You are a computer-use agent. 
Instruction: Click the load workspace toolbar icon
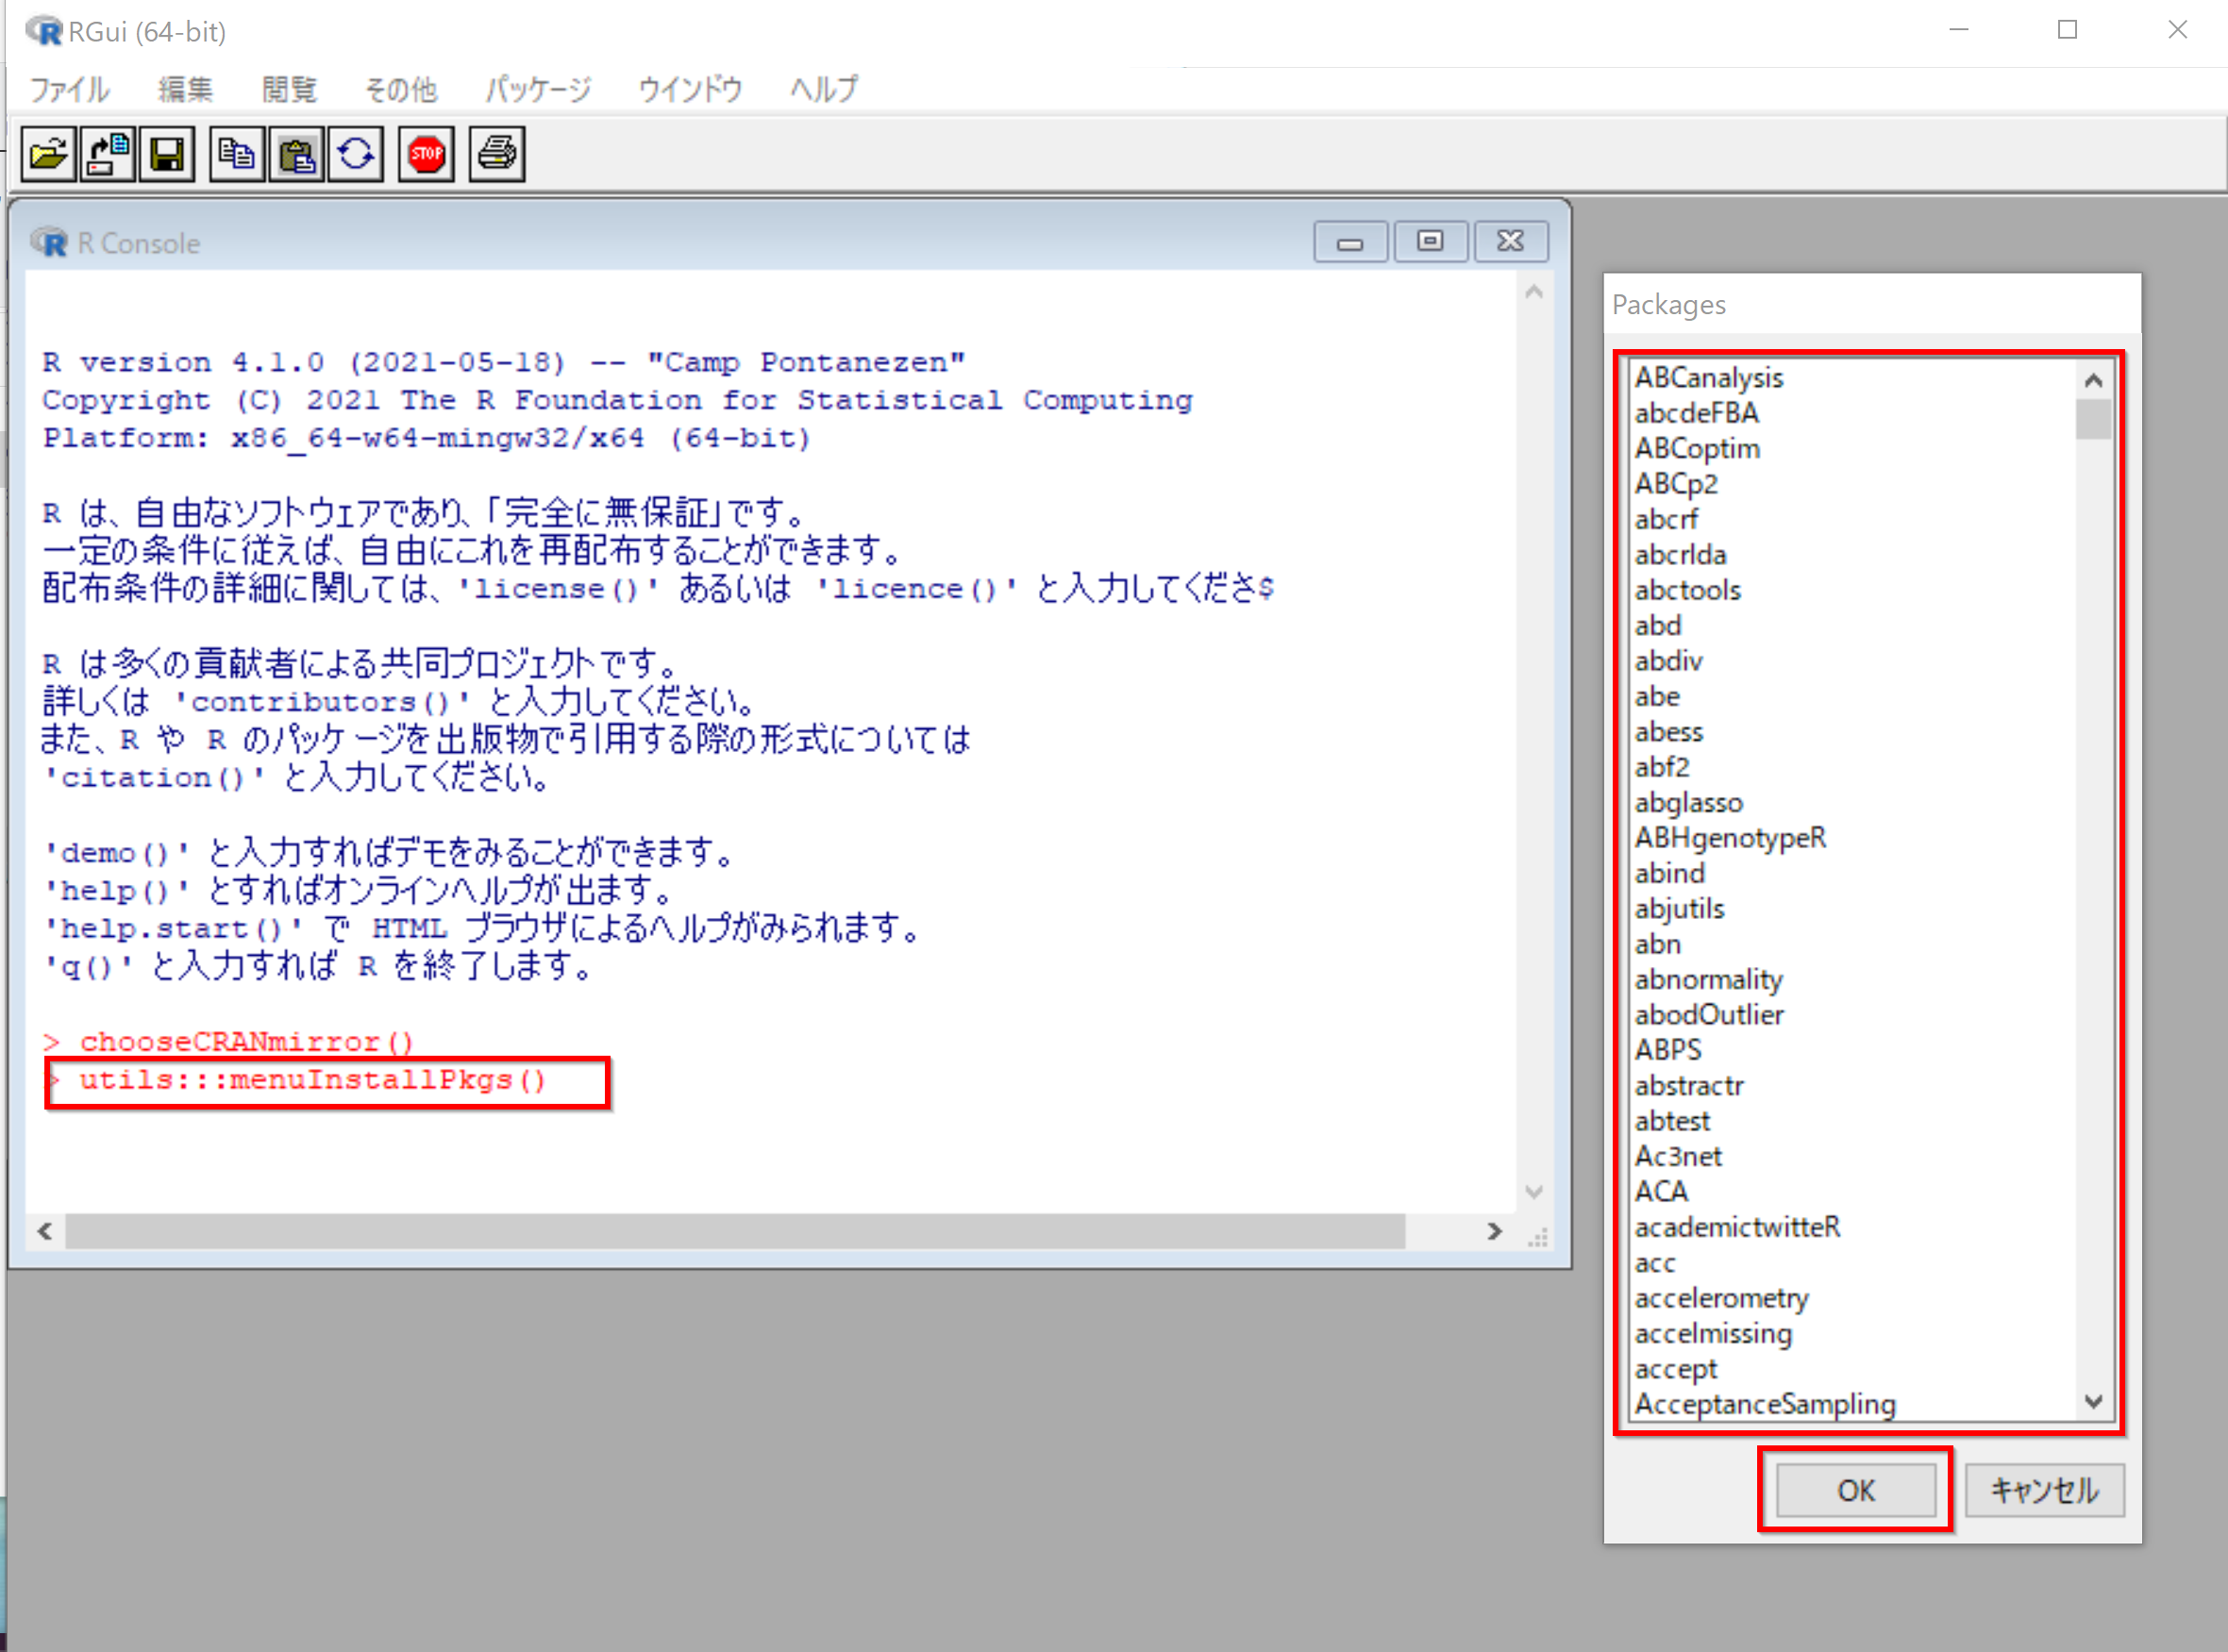click(x=108, y=155)
